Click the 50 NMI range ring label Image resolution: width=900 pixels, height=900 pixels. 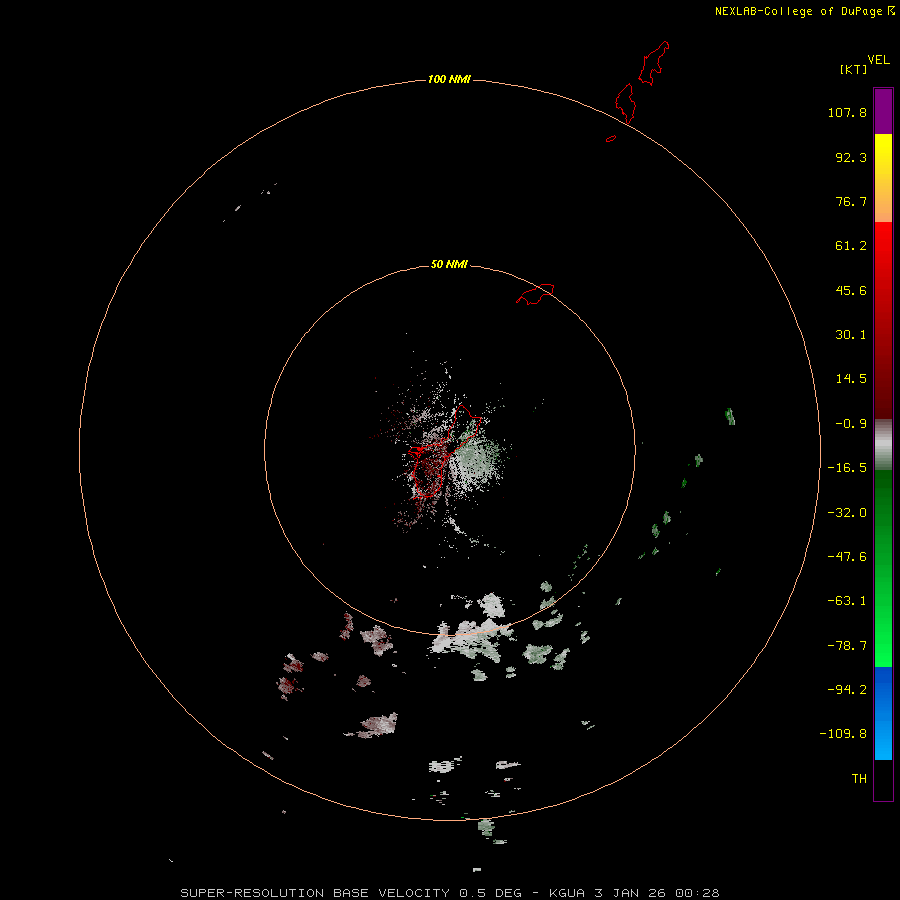click(x=449, y=264)
